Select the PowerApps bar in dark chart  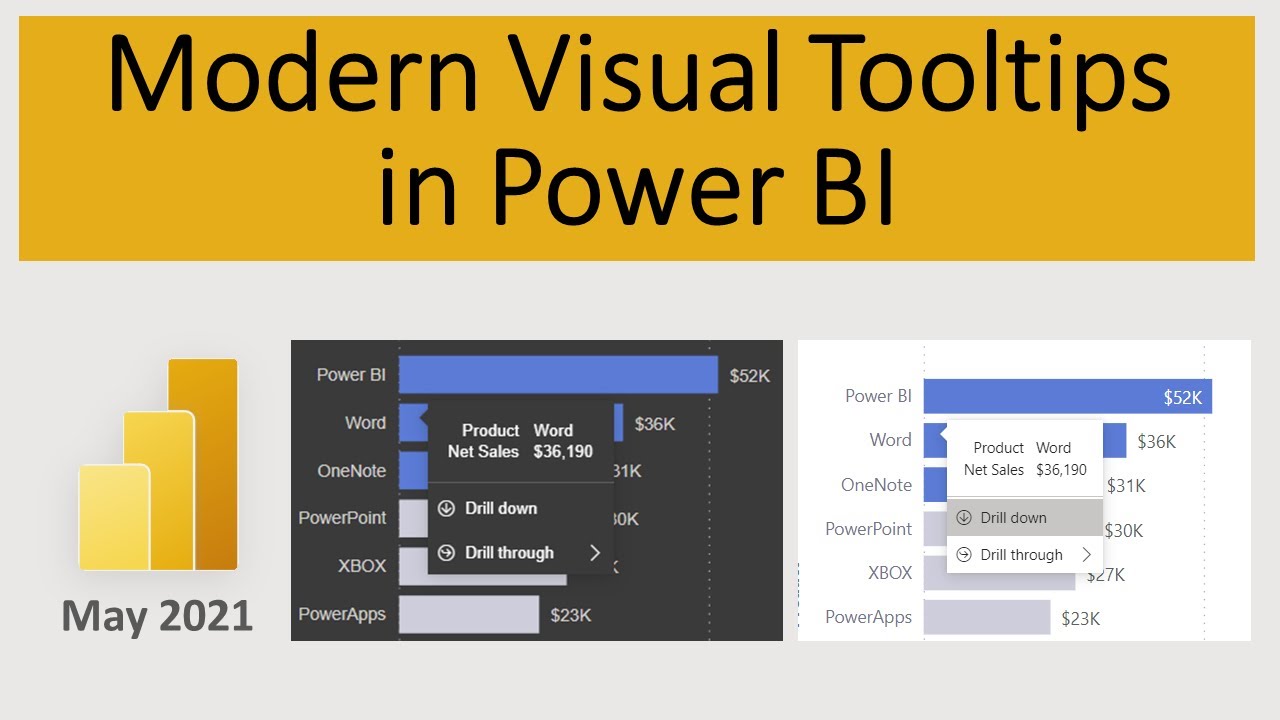click(x=469, y=614)
